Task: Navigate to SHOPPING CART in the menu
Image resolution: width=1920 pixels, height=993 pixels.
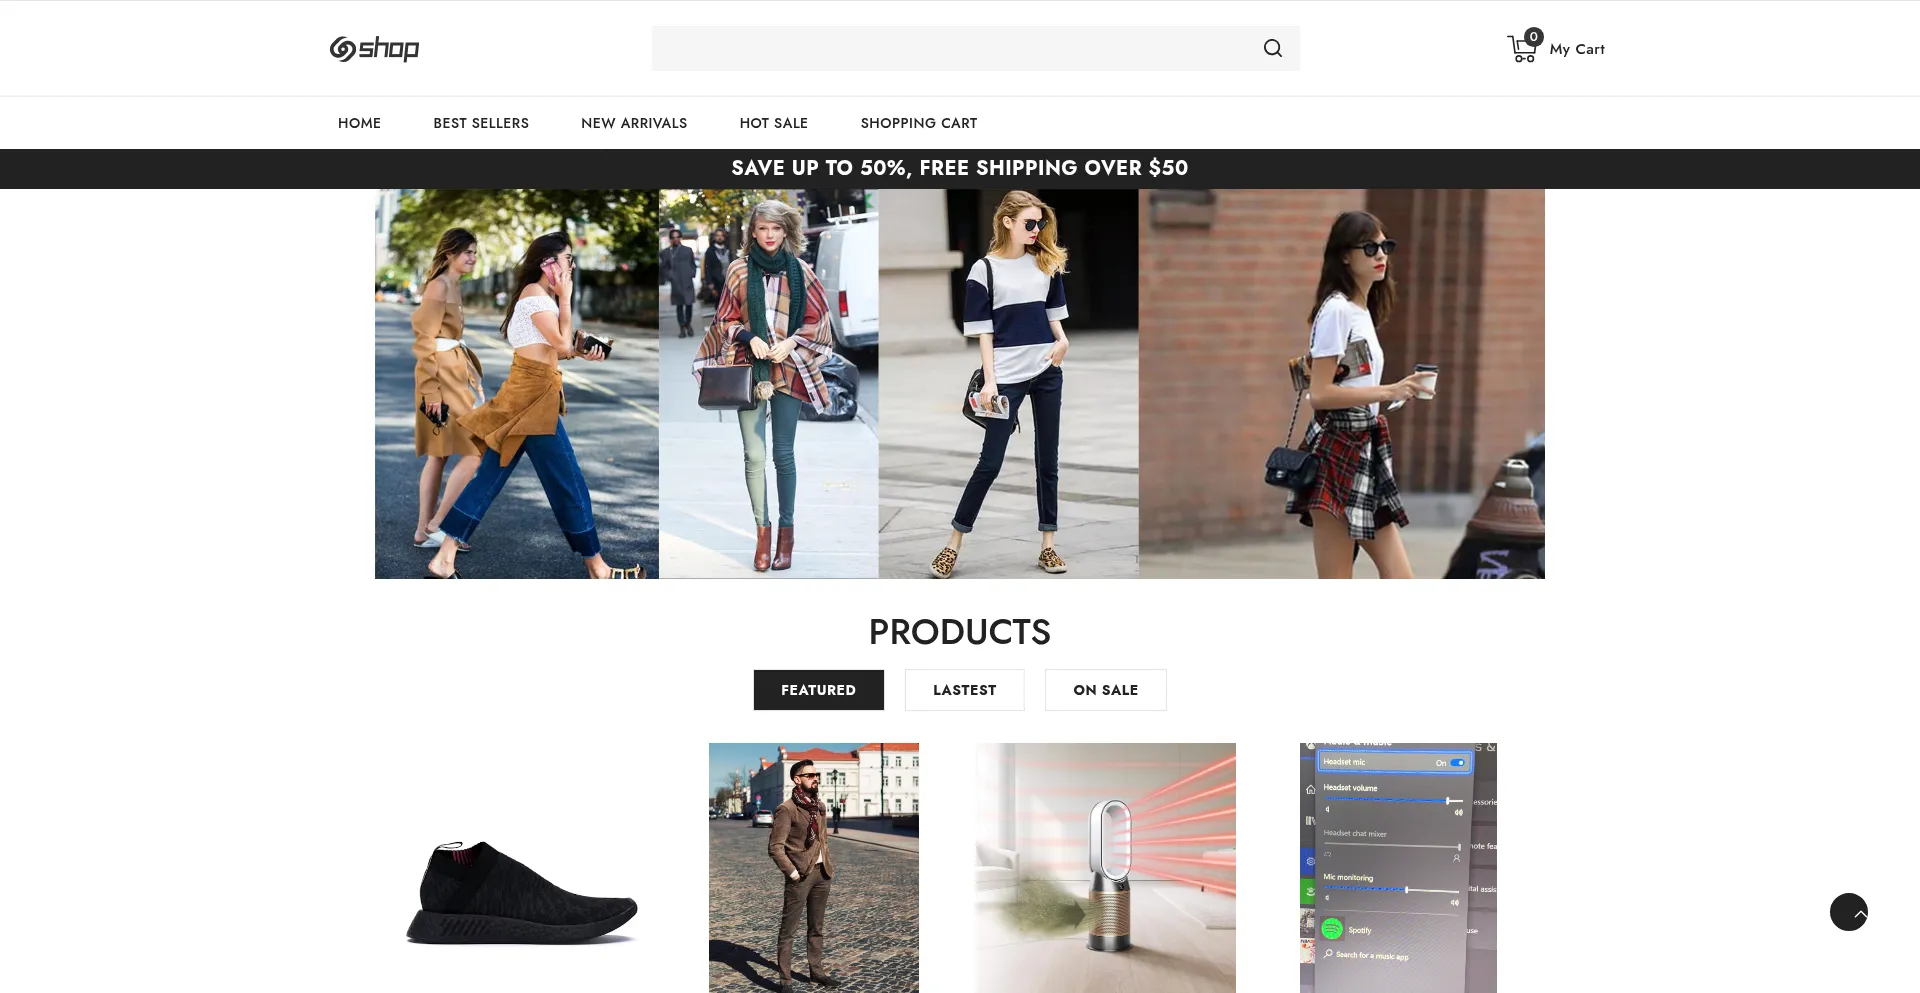Action: pyautogui.click(x=918, y=123)
